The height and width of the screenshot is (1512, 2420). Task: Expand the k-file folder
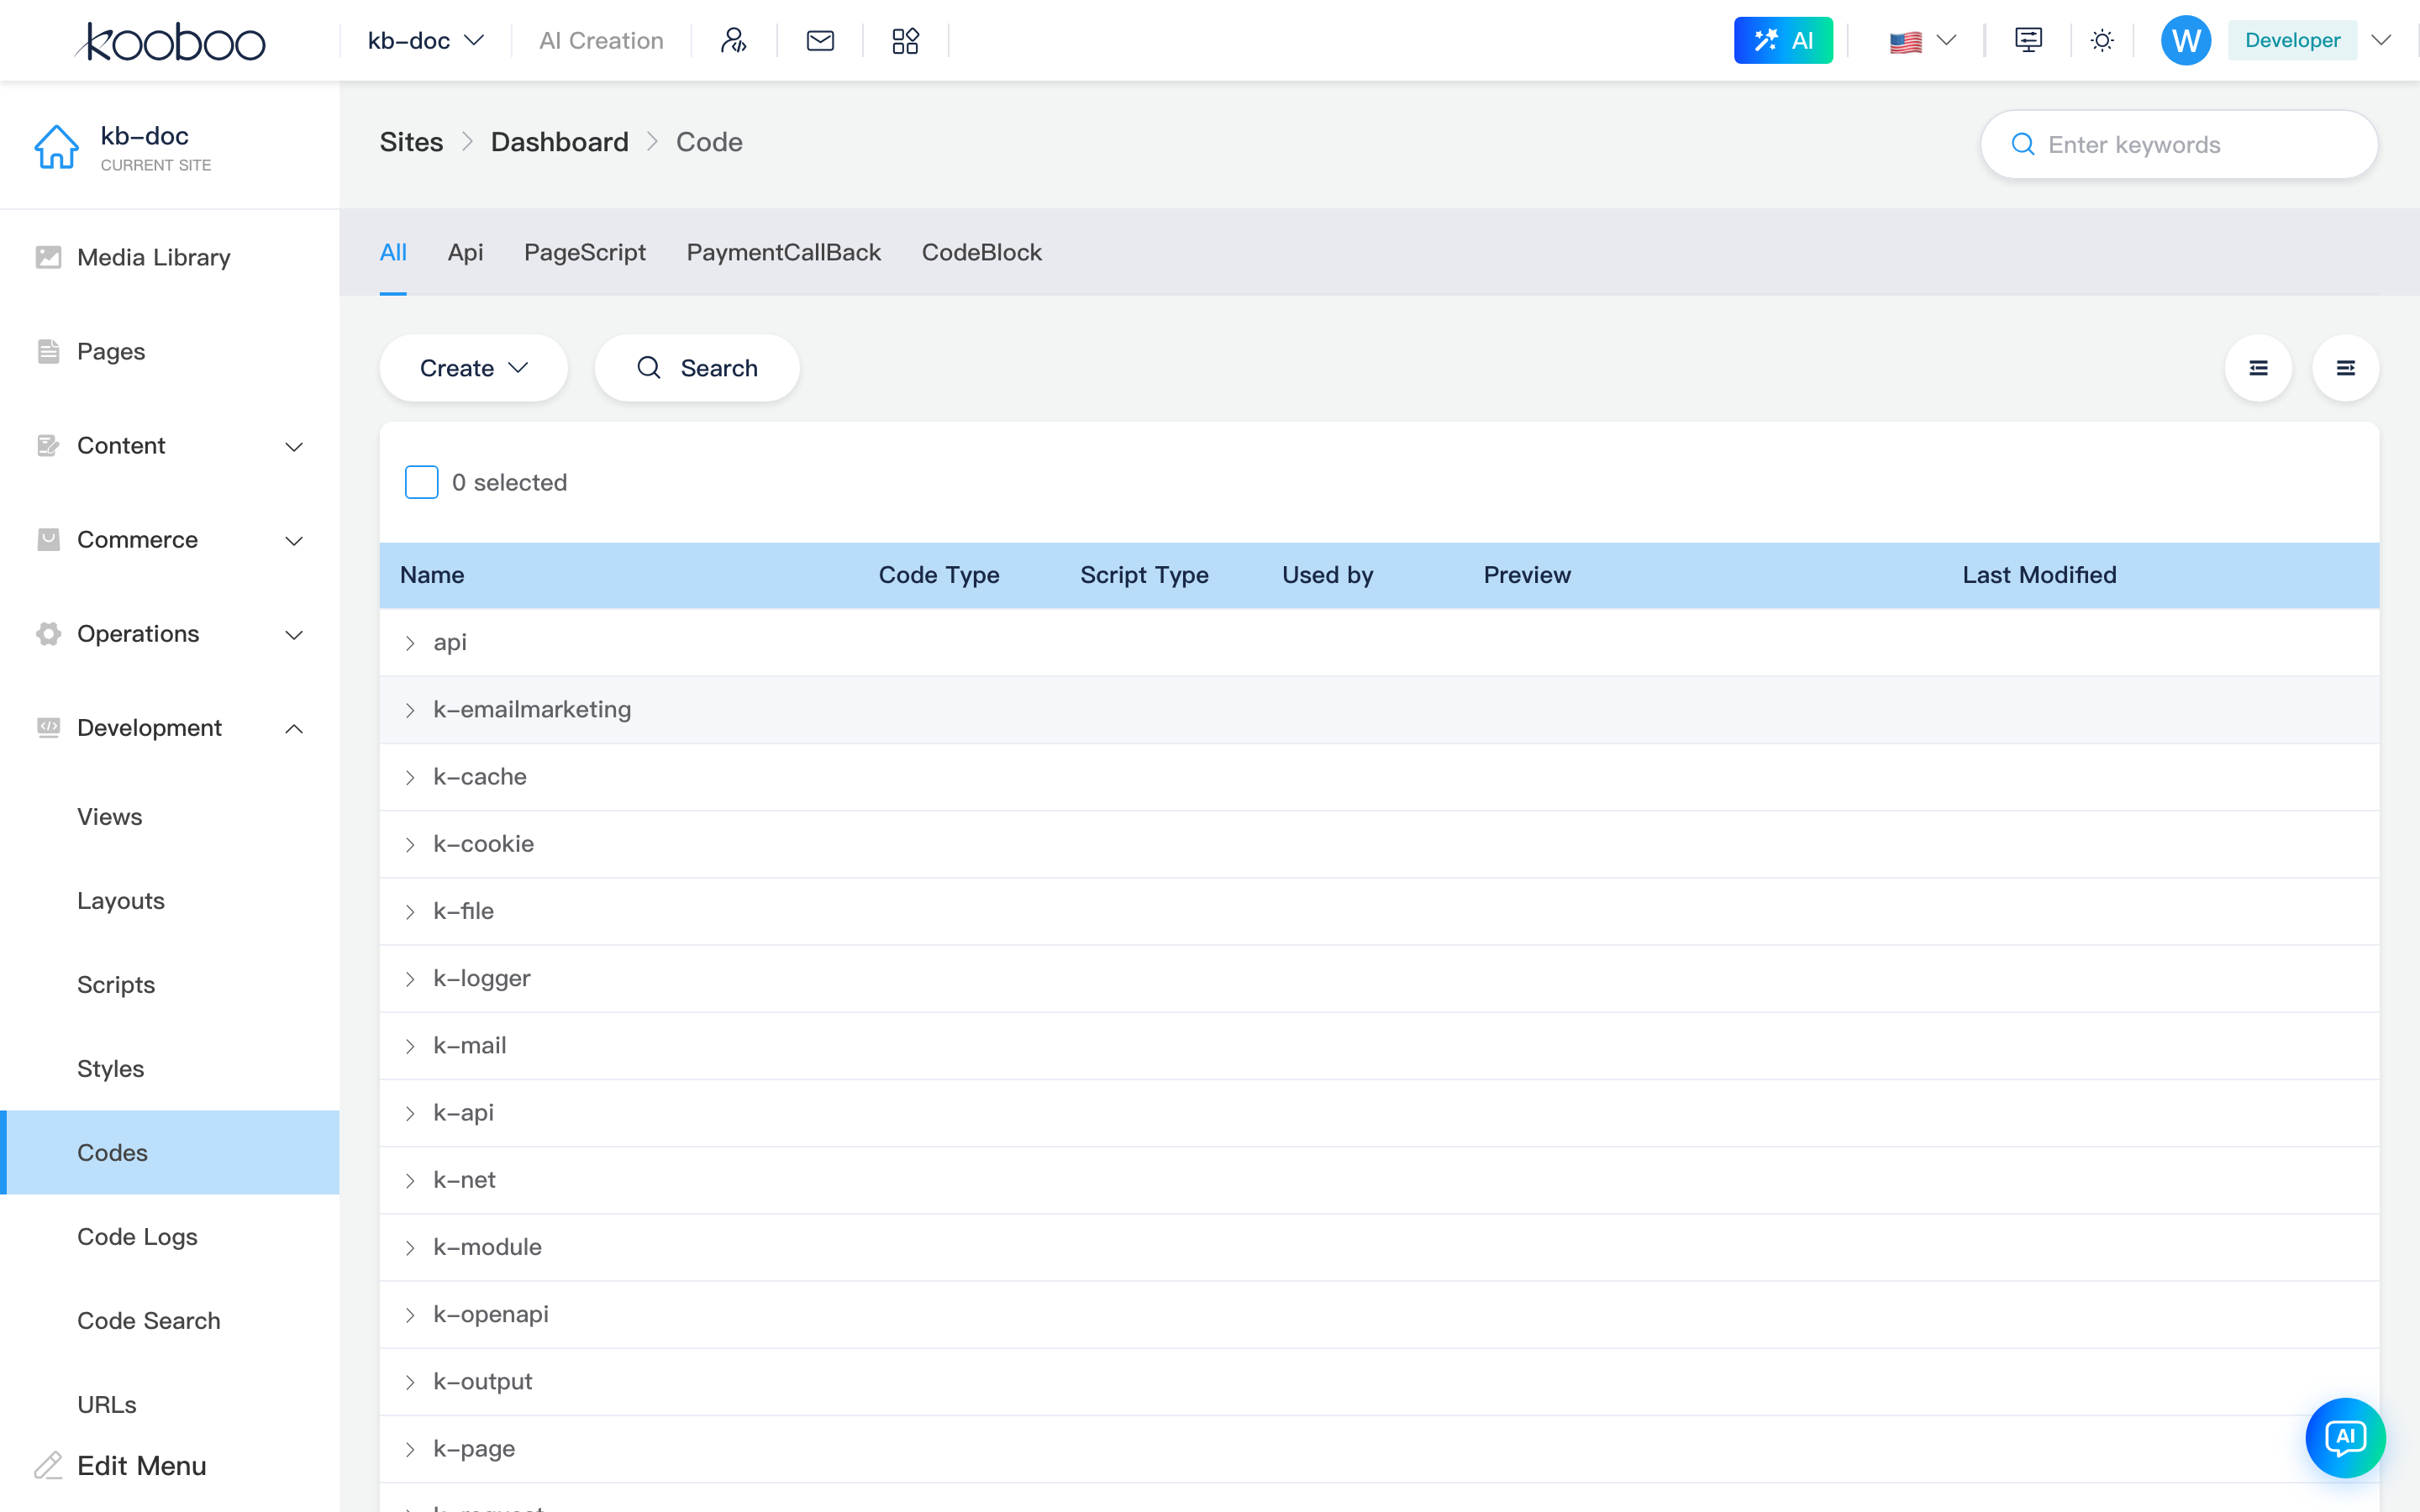[410, 911]
